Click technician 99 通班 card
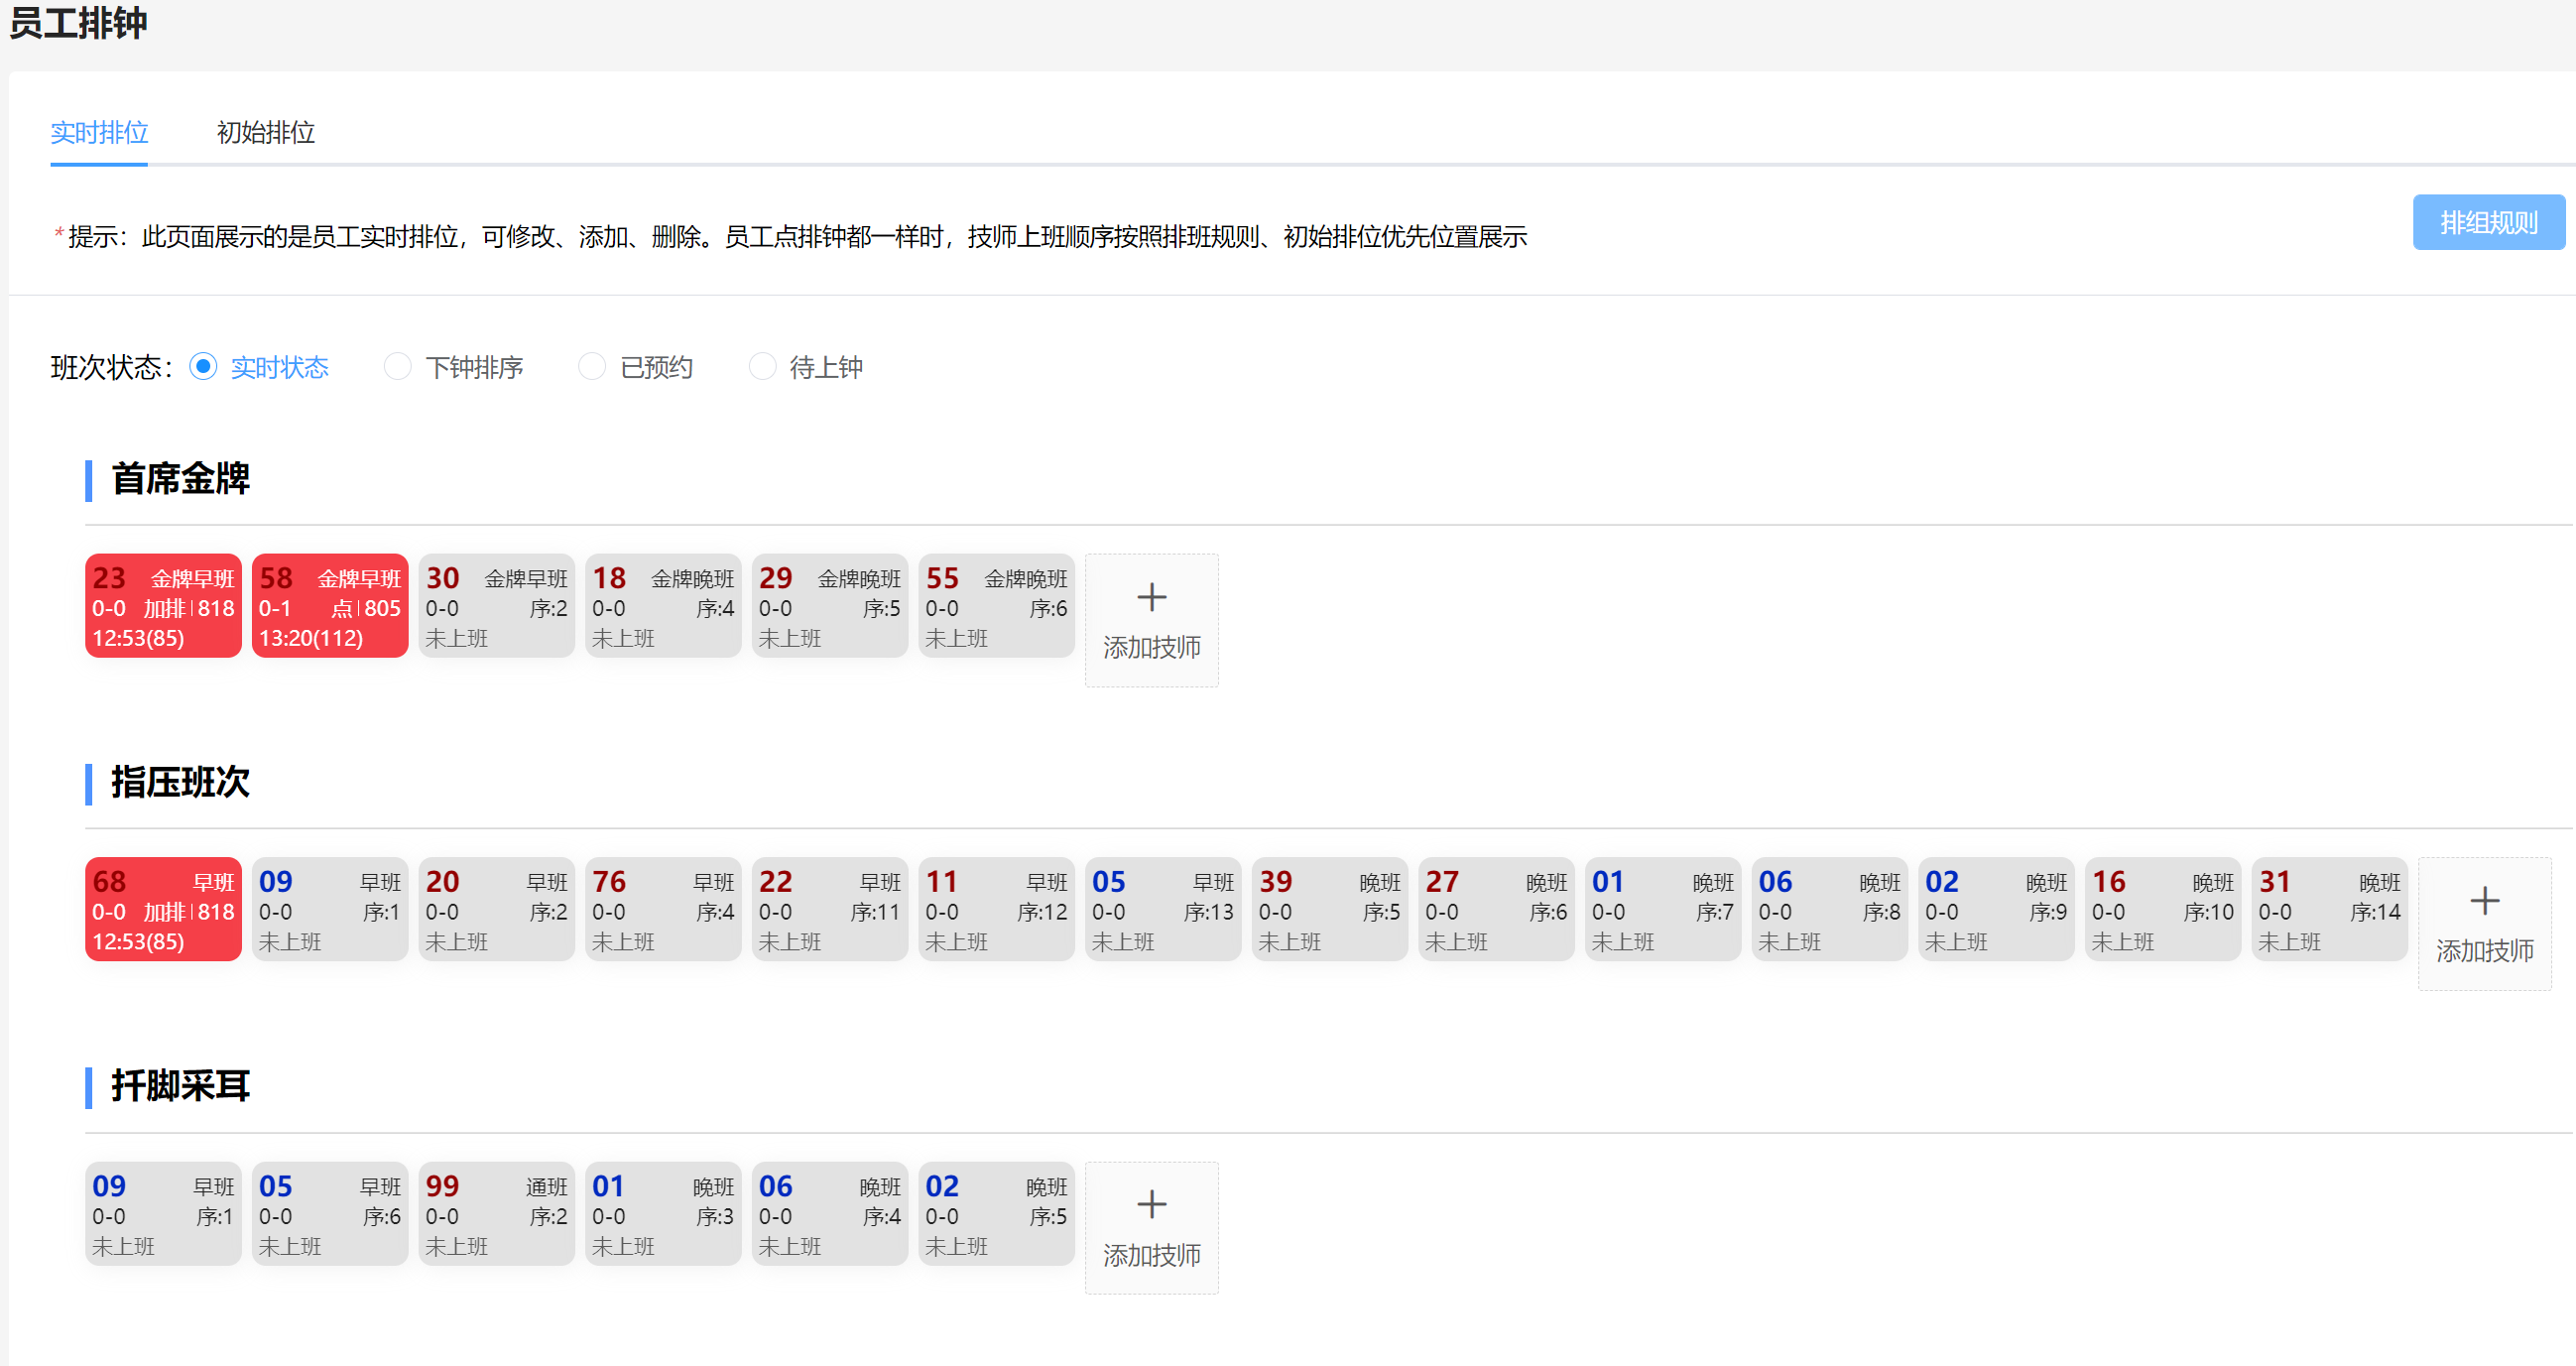This screenshot has width=2576, height=1366. pos(496,1213)
